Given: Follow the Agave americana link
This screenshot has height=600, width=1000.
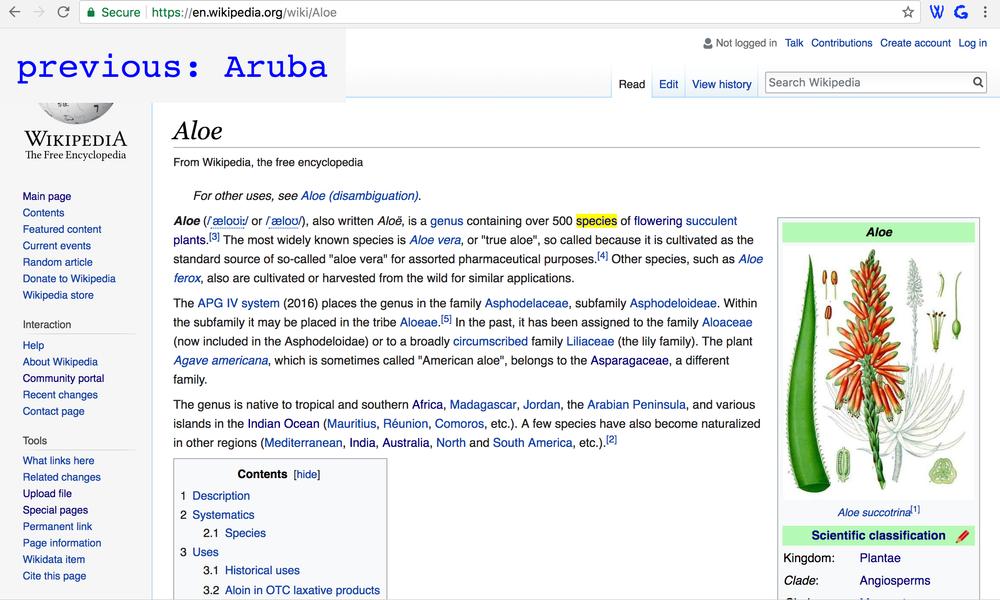Looking at the screenshot, I should [x=221, y=361].
